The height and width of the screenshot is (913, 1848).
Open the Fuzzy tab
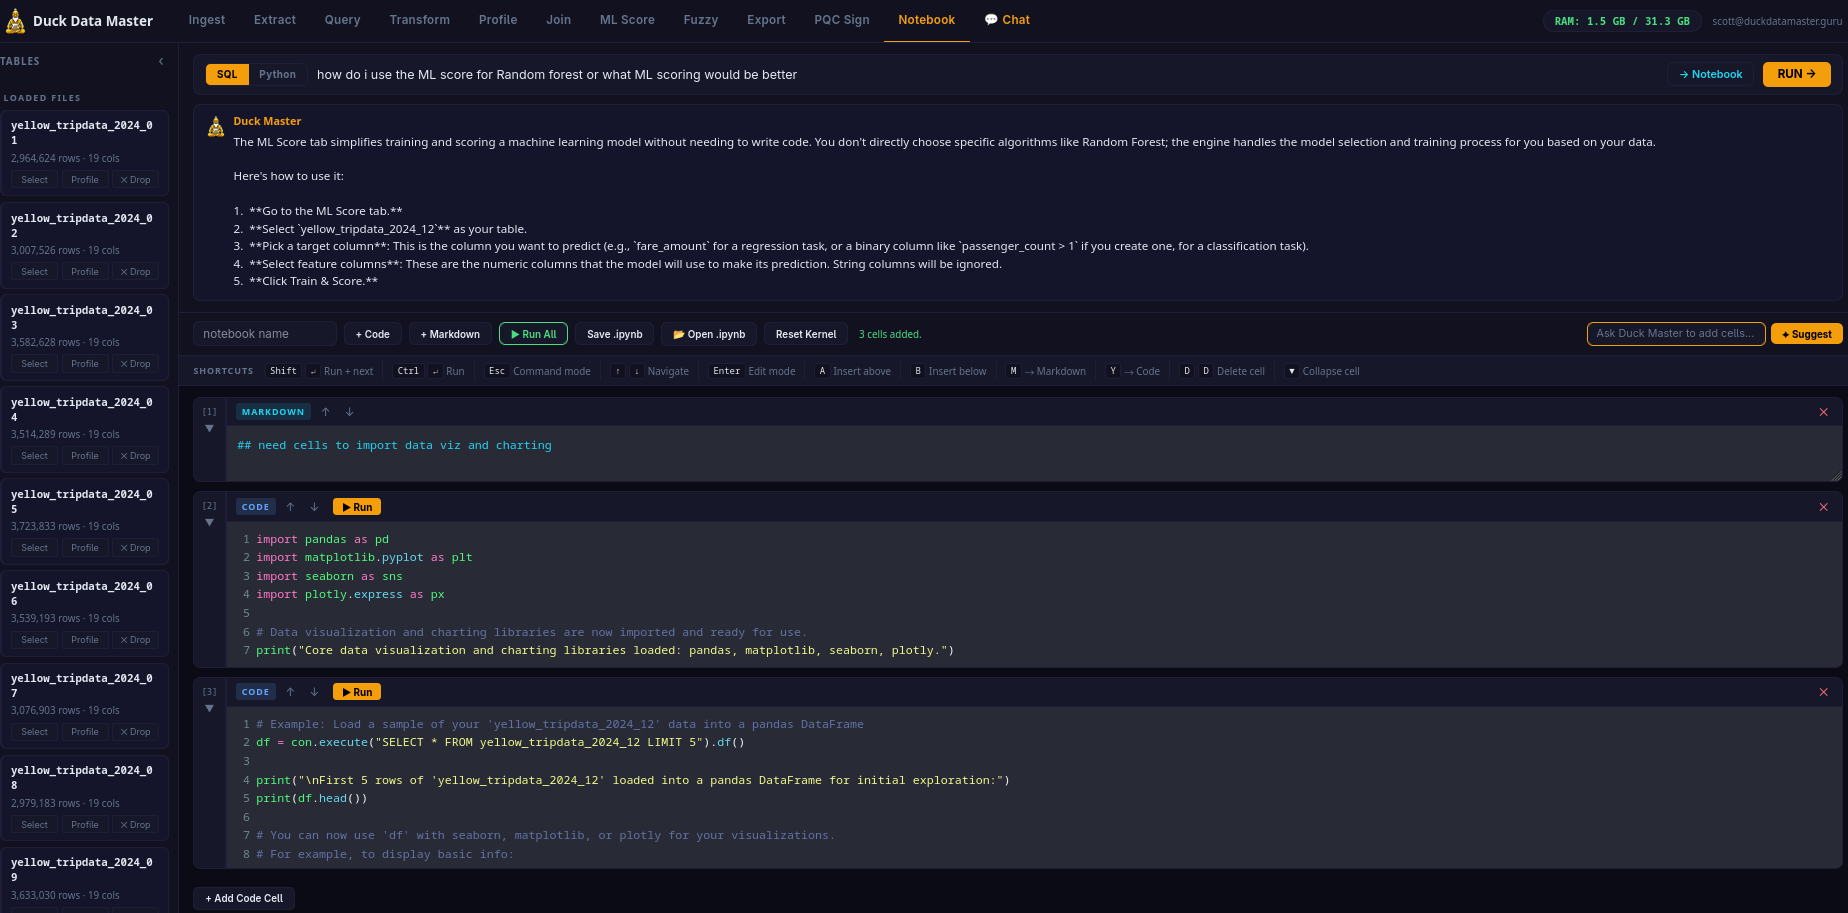pos(701,20)
